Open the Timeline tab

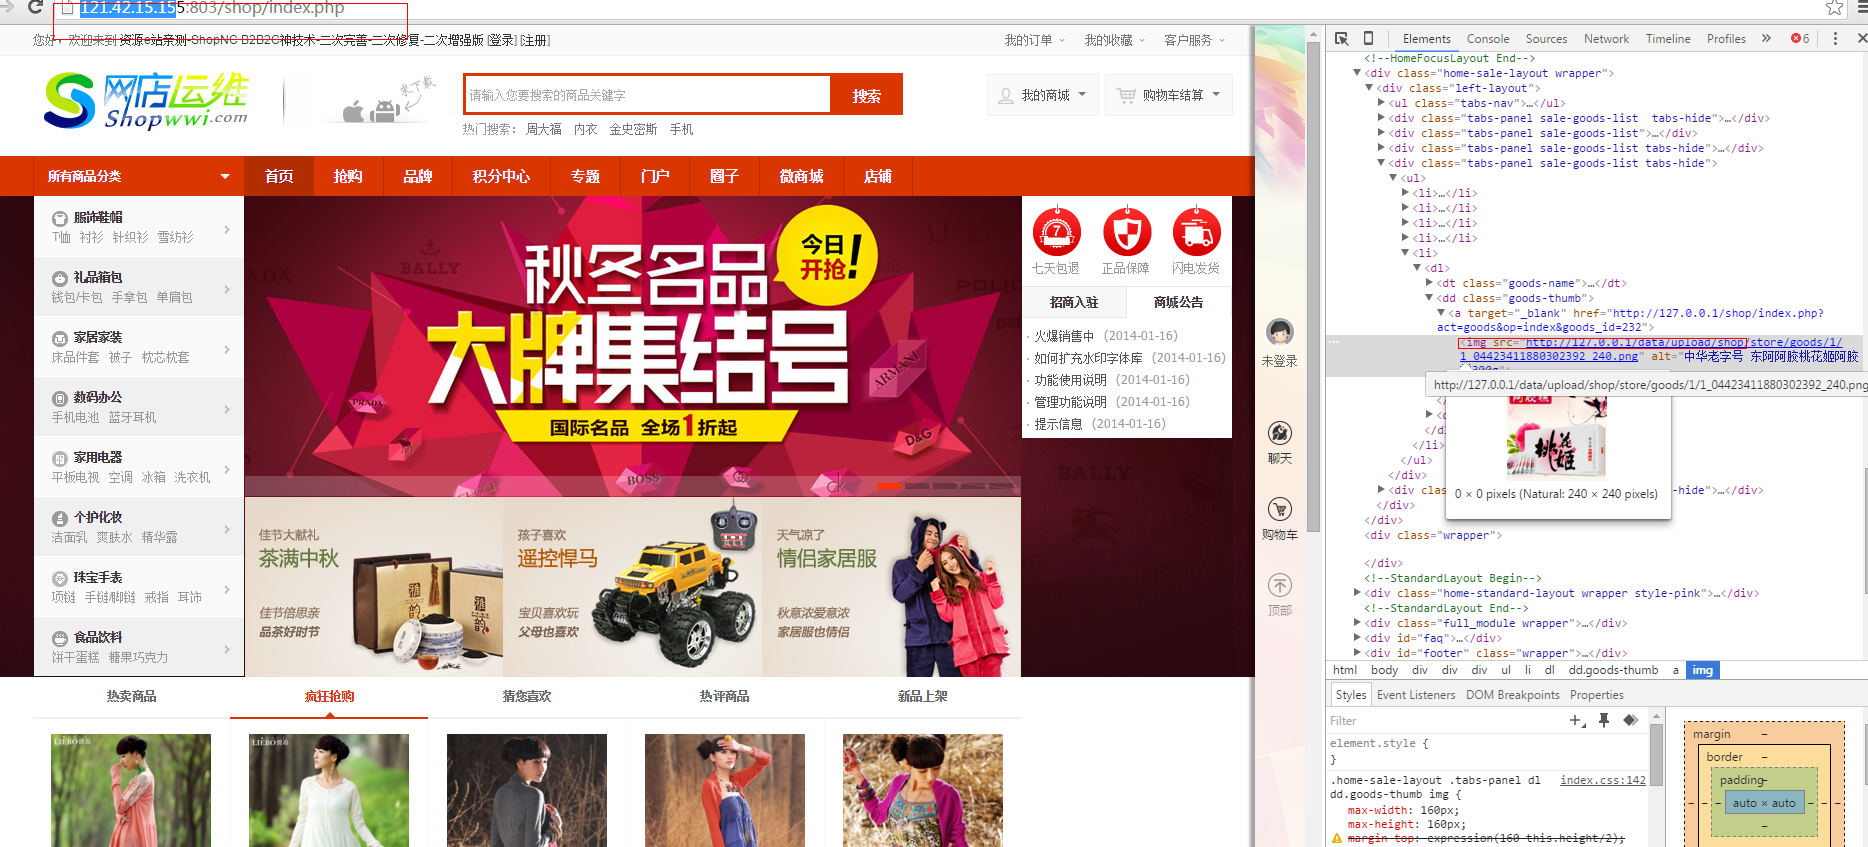[x=1668, y=39]
